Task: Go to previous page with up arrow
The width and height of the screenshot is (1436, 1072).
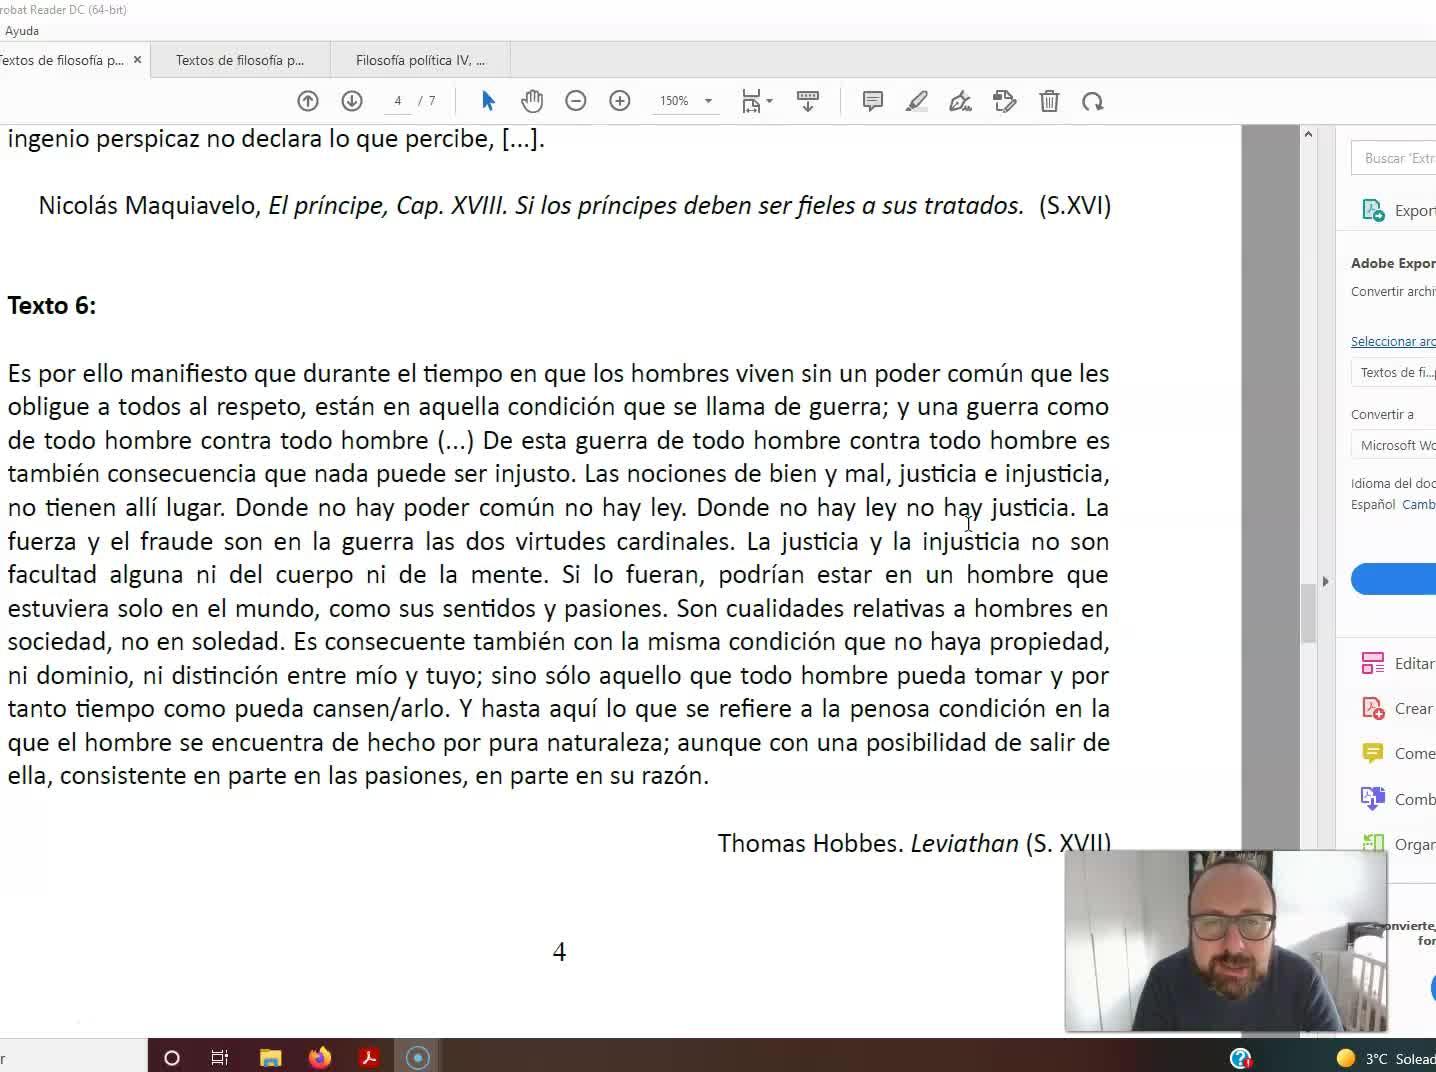Action: click(x=308, y=101)
